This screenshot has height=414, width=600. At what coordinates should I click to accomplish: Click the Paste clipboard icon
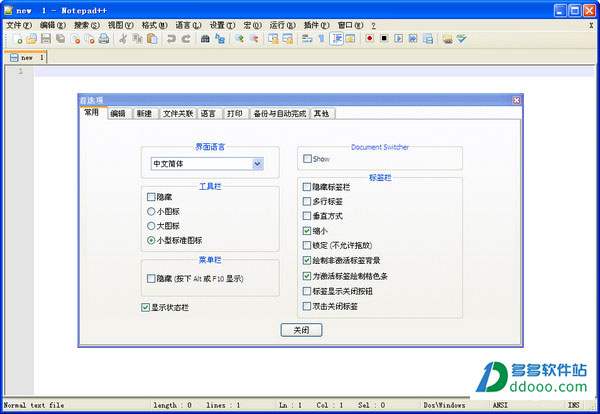pos(152,39)
